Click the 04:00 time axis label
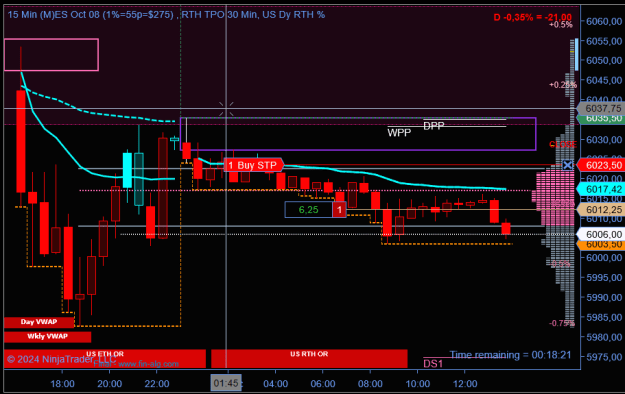 275,384
